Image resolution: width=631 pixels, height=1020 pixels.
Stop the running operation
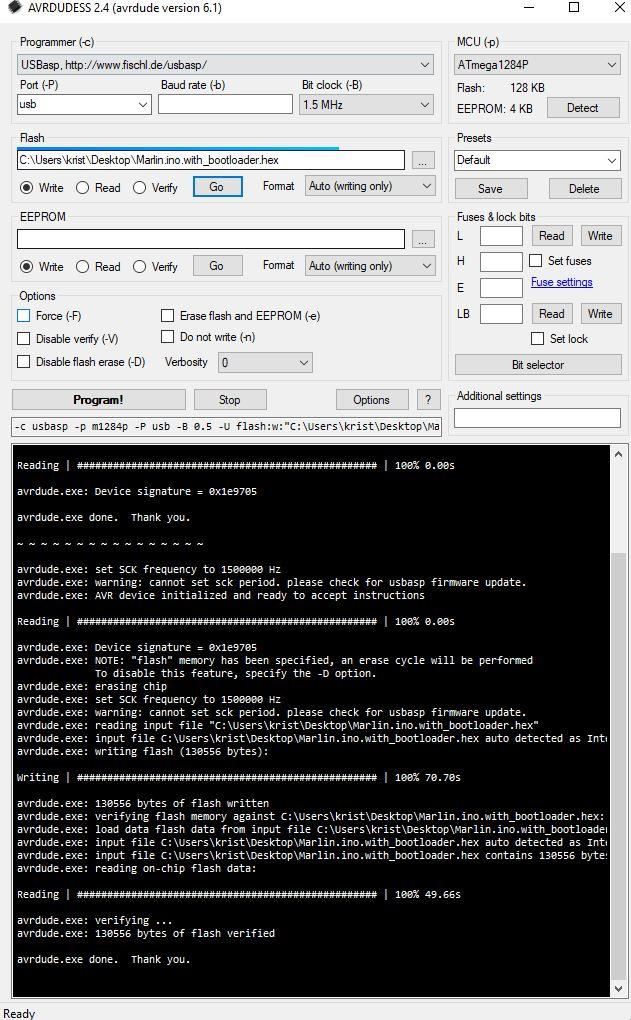click(x=230, y=399)
